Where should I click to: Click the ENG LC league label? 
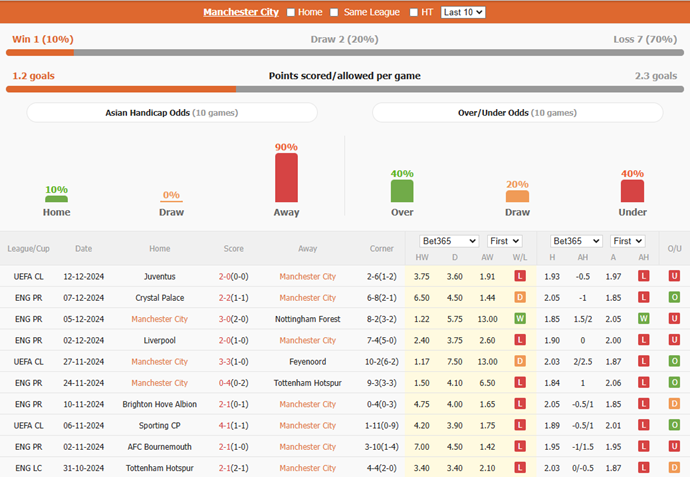(x=29, y=468)
